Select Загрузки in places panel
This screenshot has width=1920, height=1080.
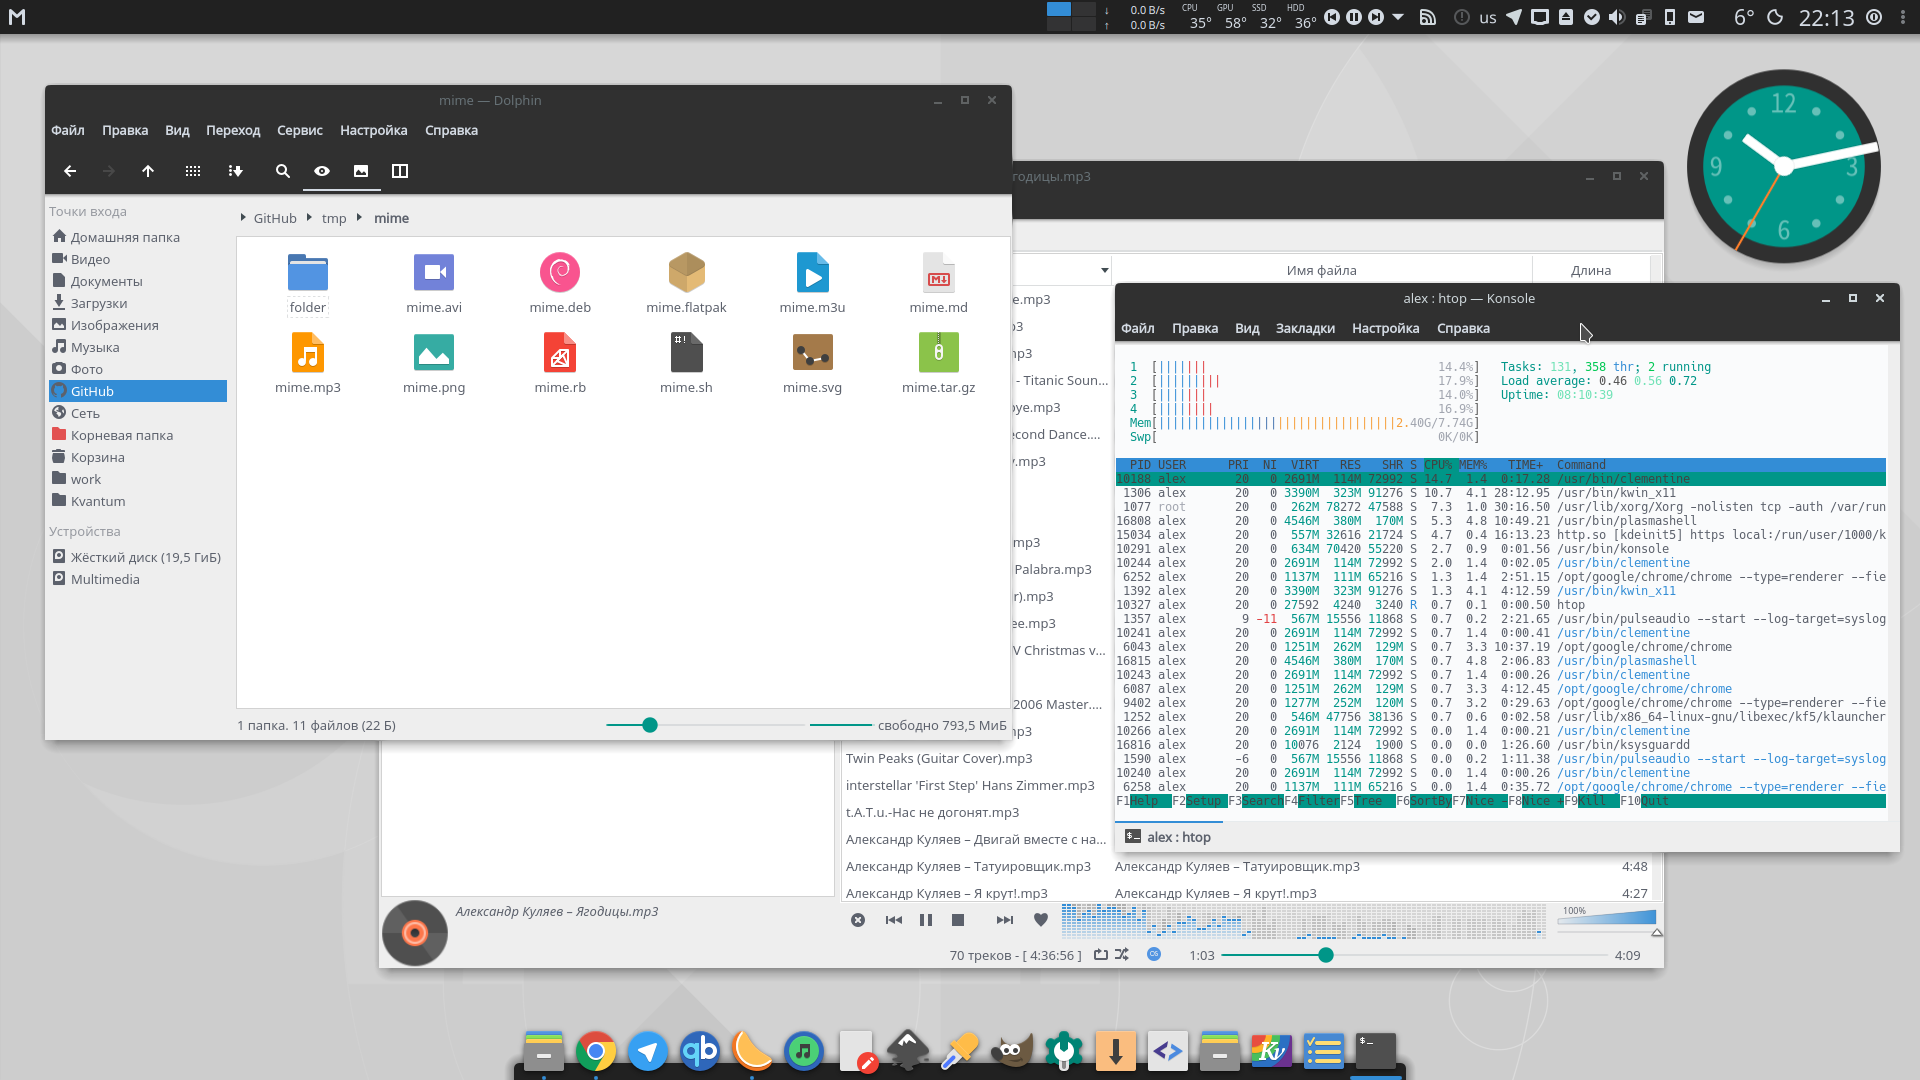coord(138,303)
